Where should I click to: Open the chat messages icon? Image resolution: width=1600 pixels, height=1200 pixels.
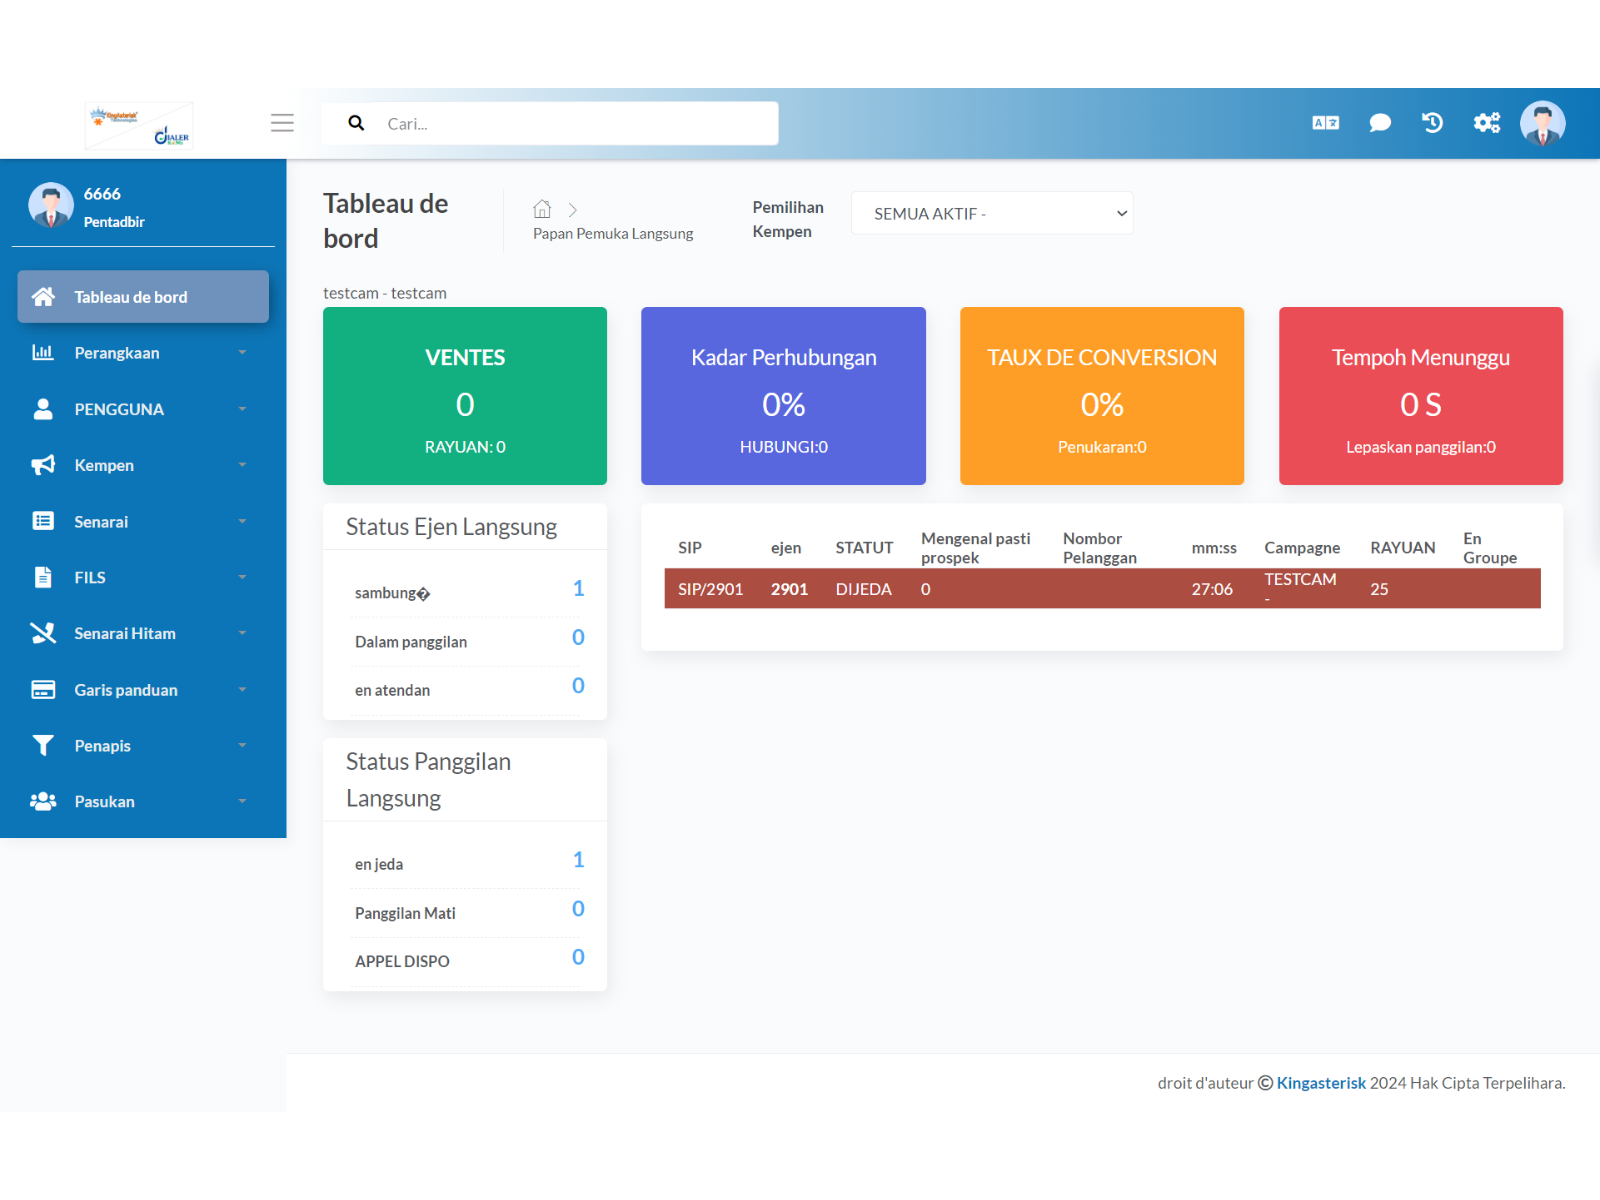tap(1380, 122)
